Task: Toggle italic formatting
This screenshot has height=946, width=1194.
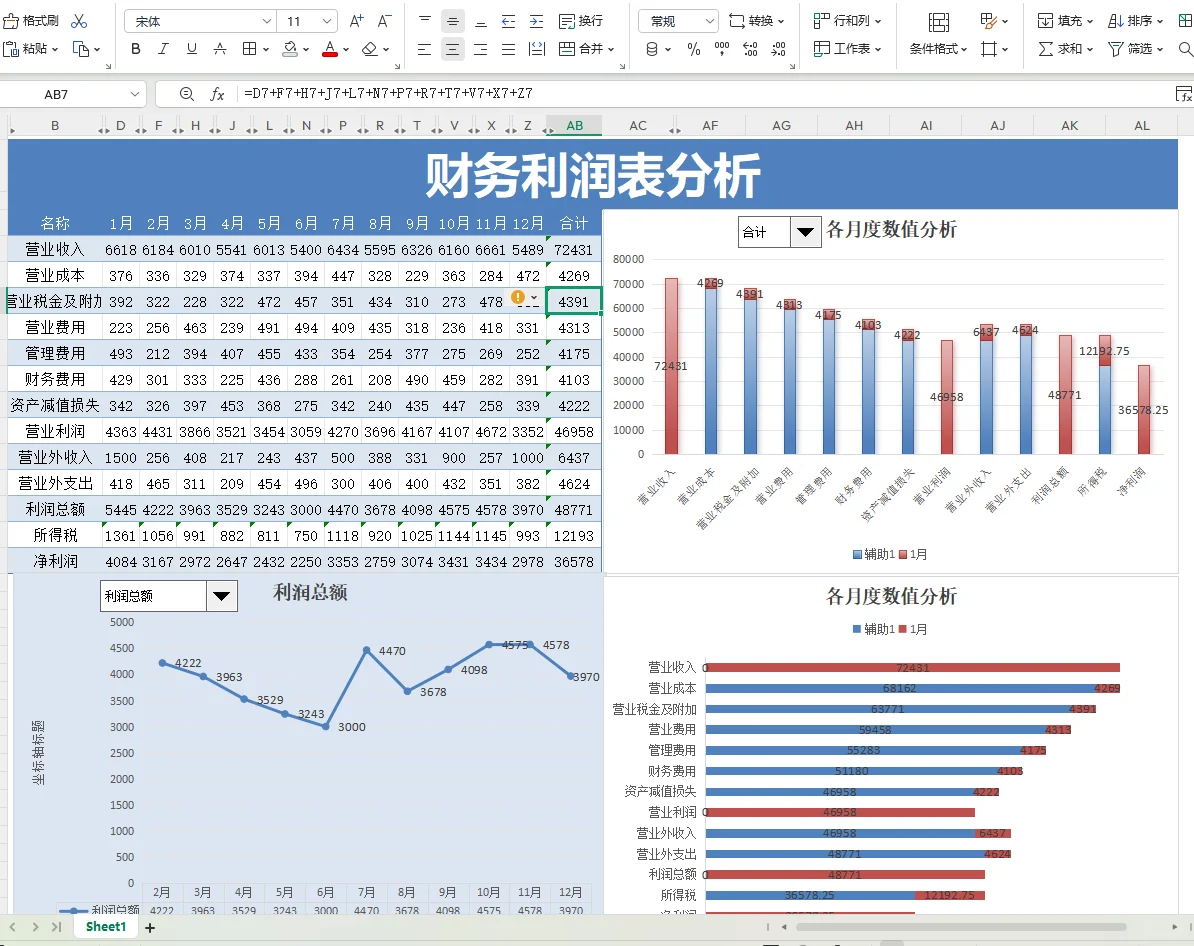Action: click(x=163, y=49)
